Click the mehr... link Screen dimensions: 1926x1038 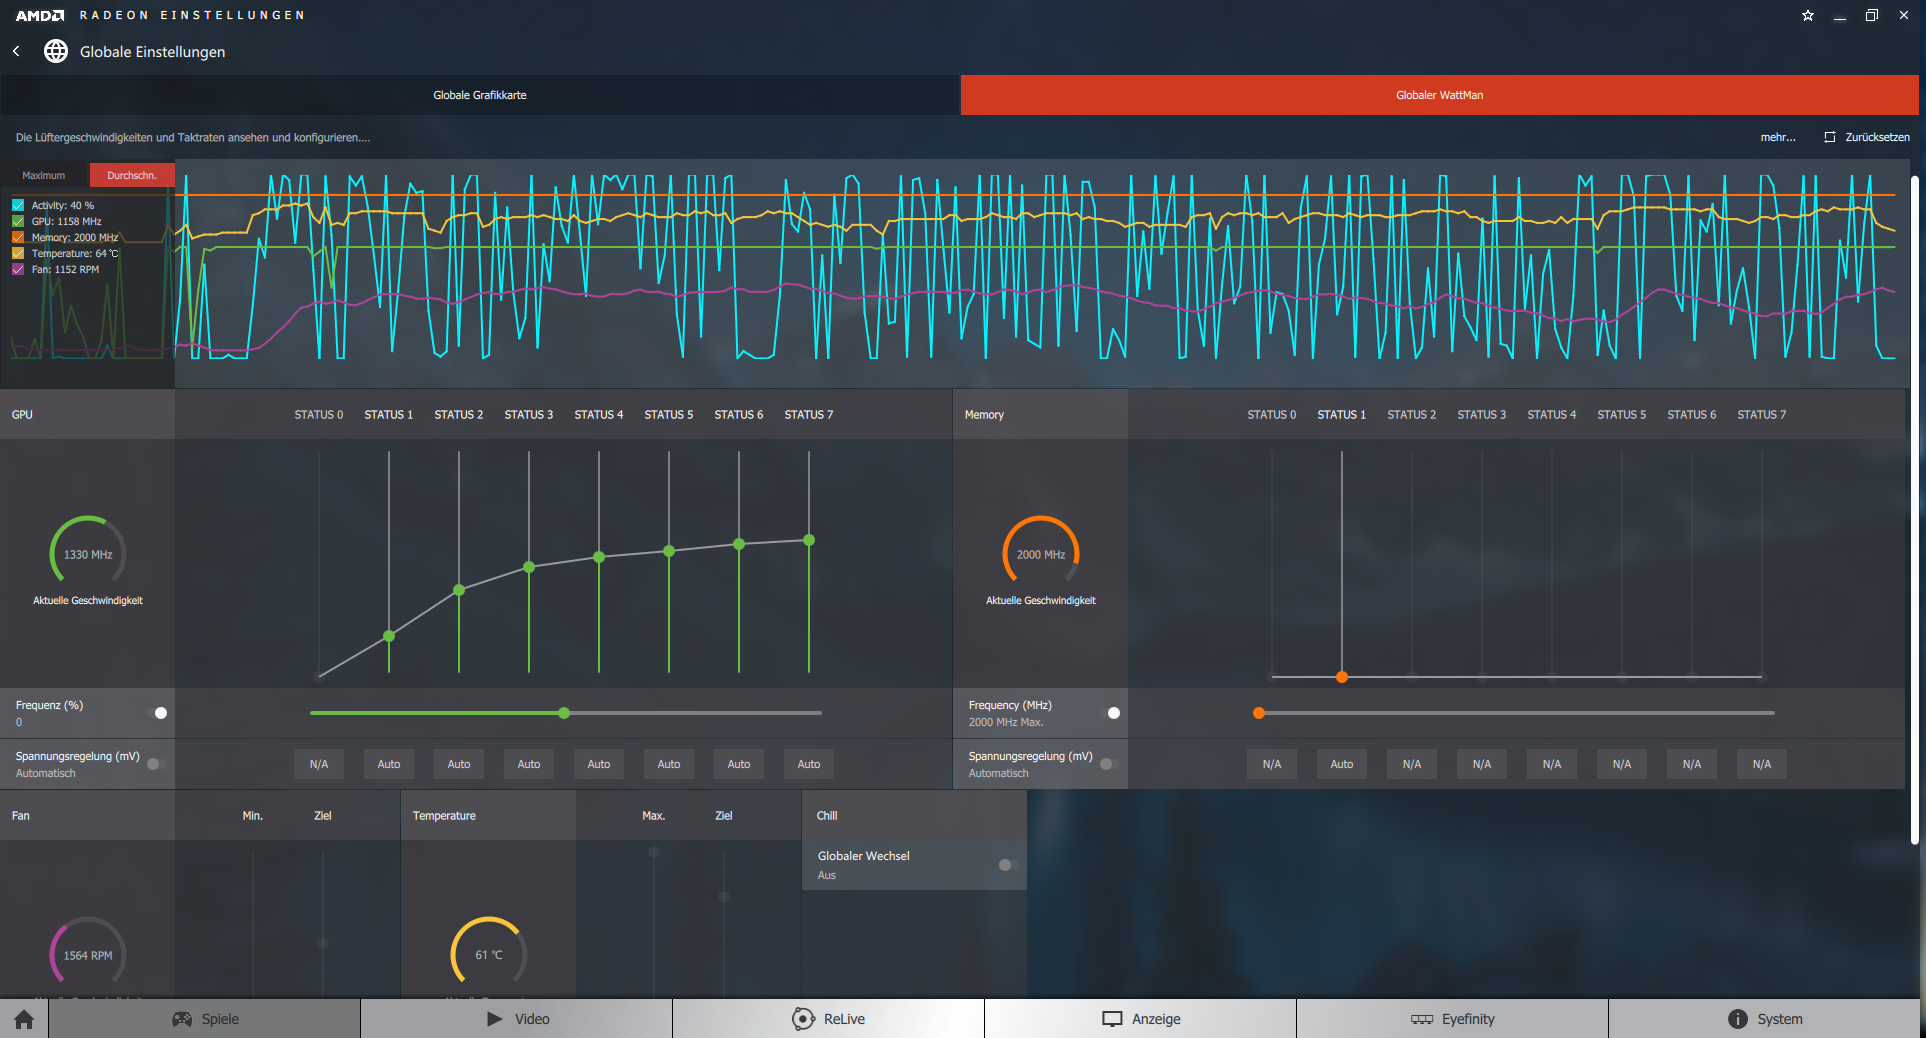click(x=1778, y=137)
